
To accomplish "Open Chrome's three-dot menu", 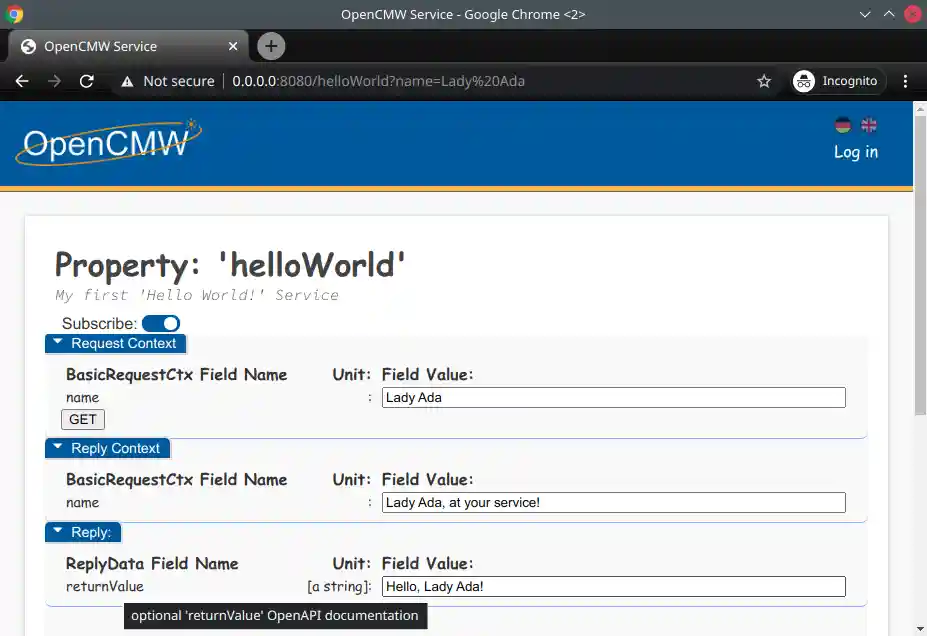I will tap(905, 81).
